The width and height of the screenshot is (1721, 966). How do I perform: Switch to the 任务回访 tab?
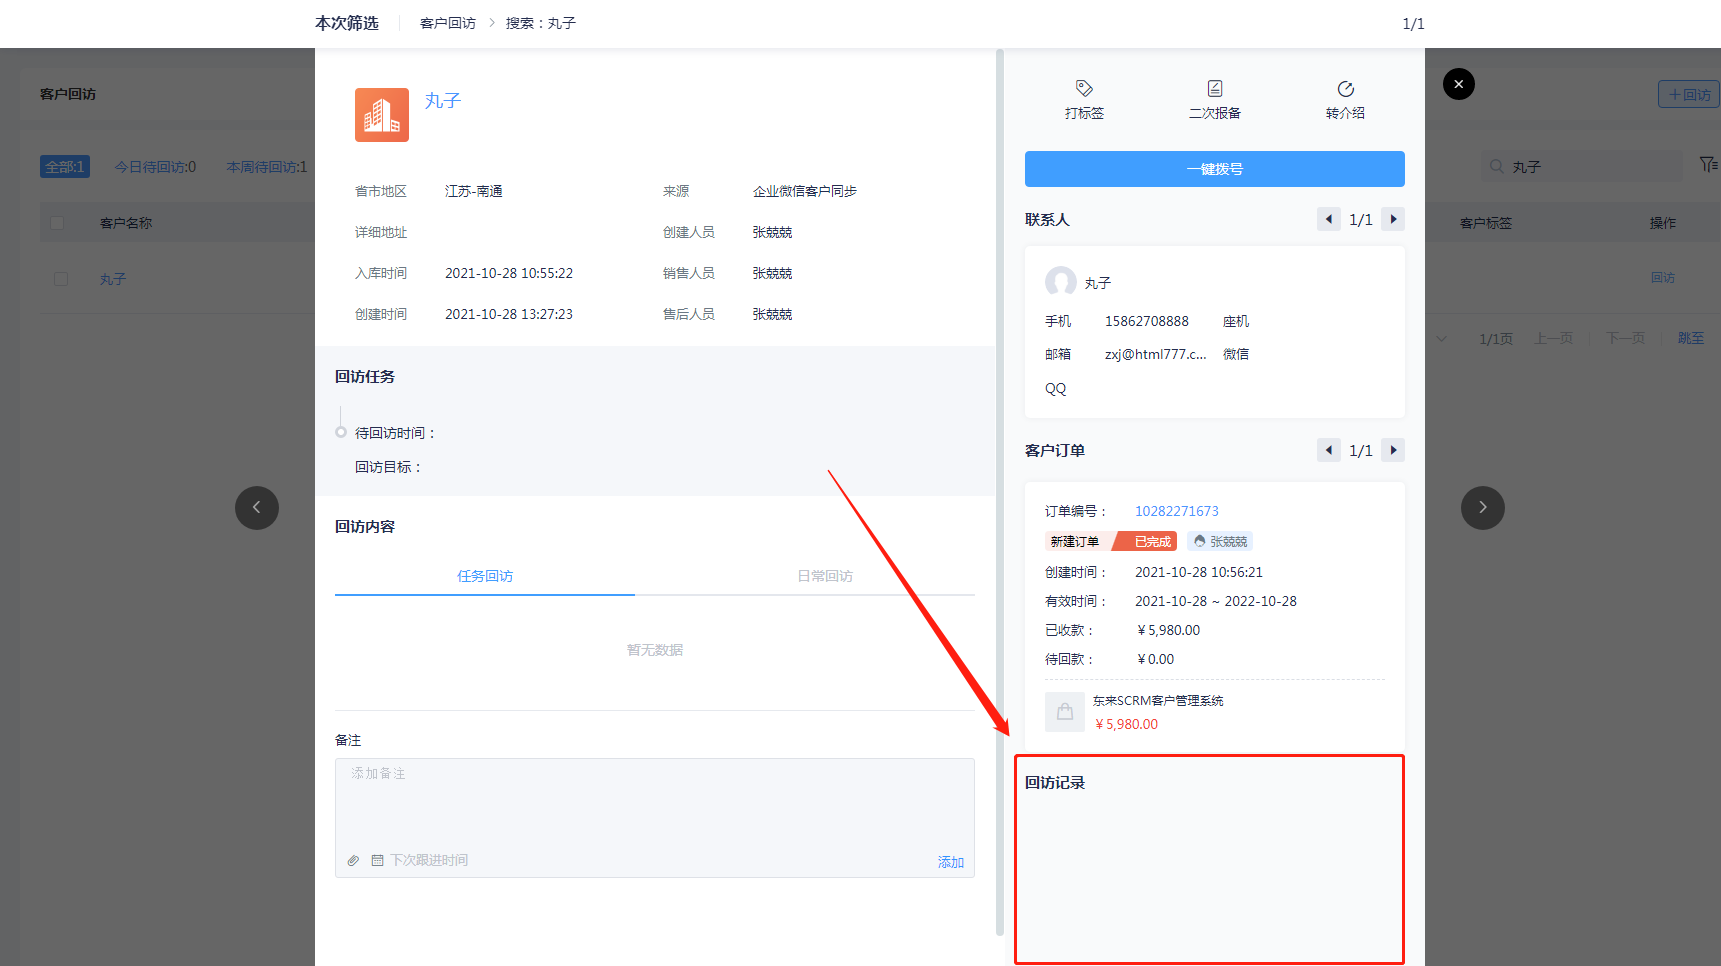[485, 576]
